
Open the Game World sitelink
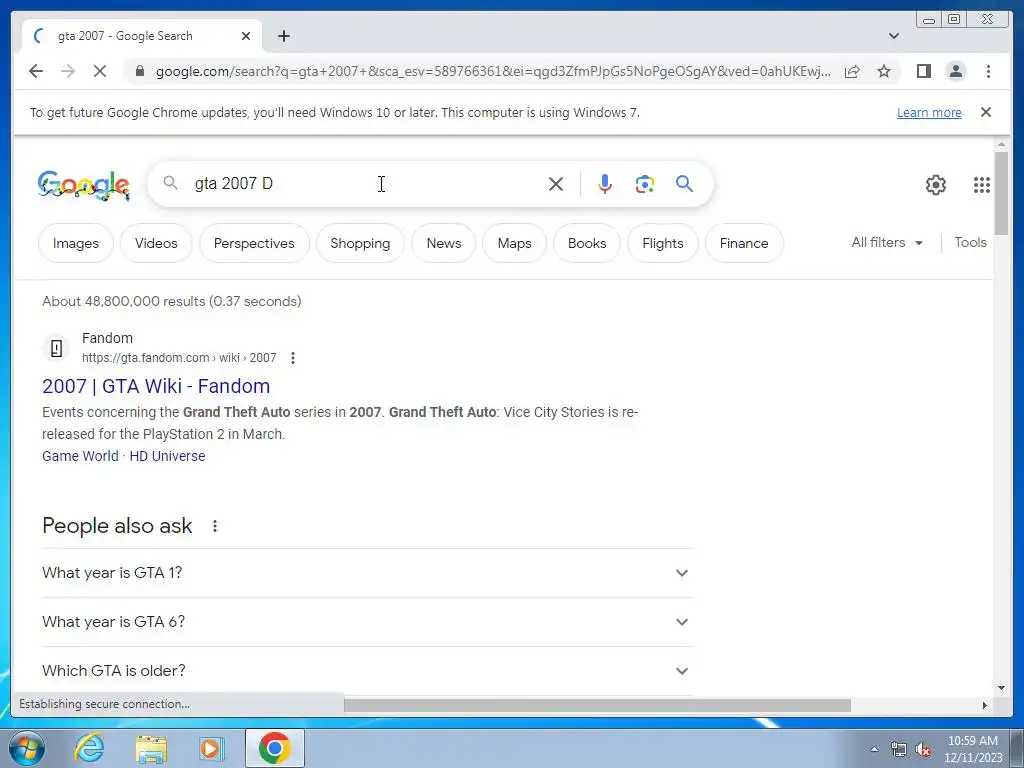(x=80, y=456)
